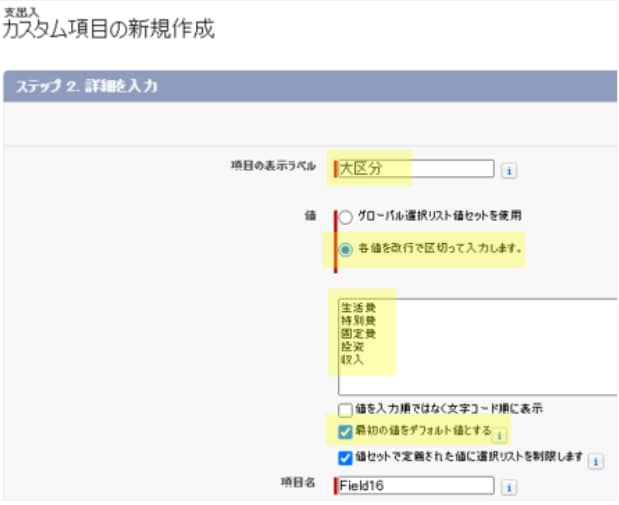The width and height of the screenshot is (619, 505).
Task: Click the 固定費 line in values box
Action: click(358, 334)
